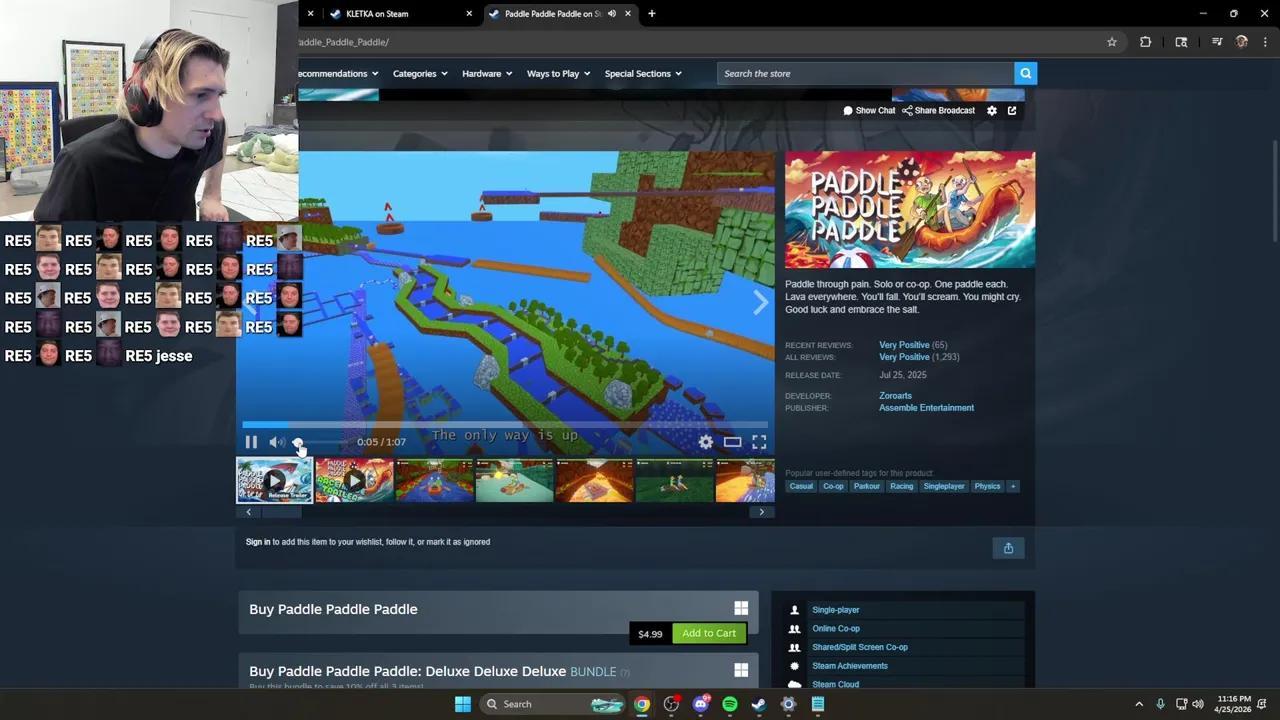
Task: Enter fullscreen on the trailer player
Action: (x=759, y=442)
